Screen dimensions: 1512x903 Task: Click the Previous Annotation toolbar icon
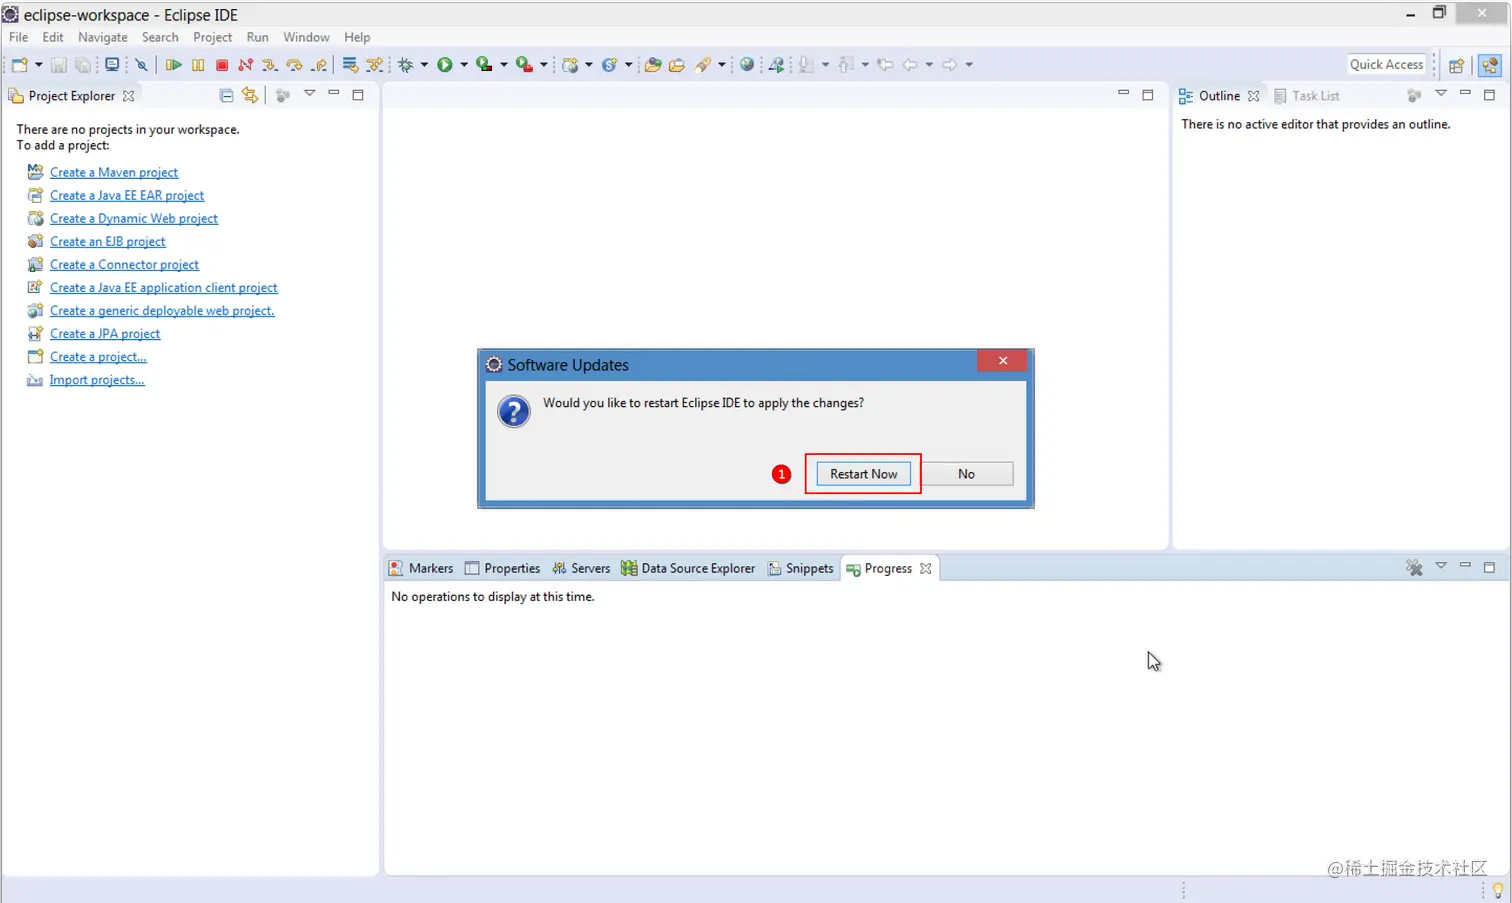coord(844,65)
